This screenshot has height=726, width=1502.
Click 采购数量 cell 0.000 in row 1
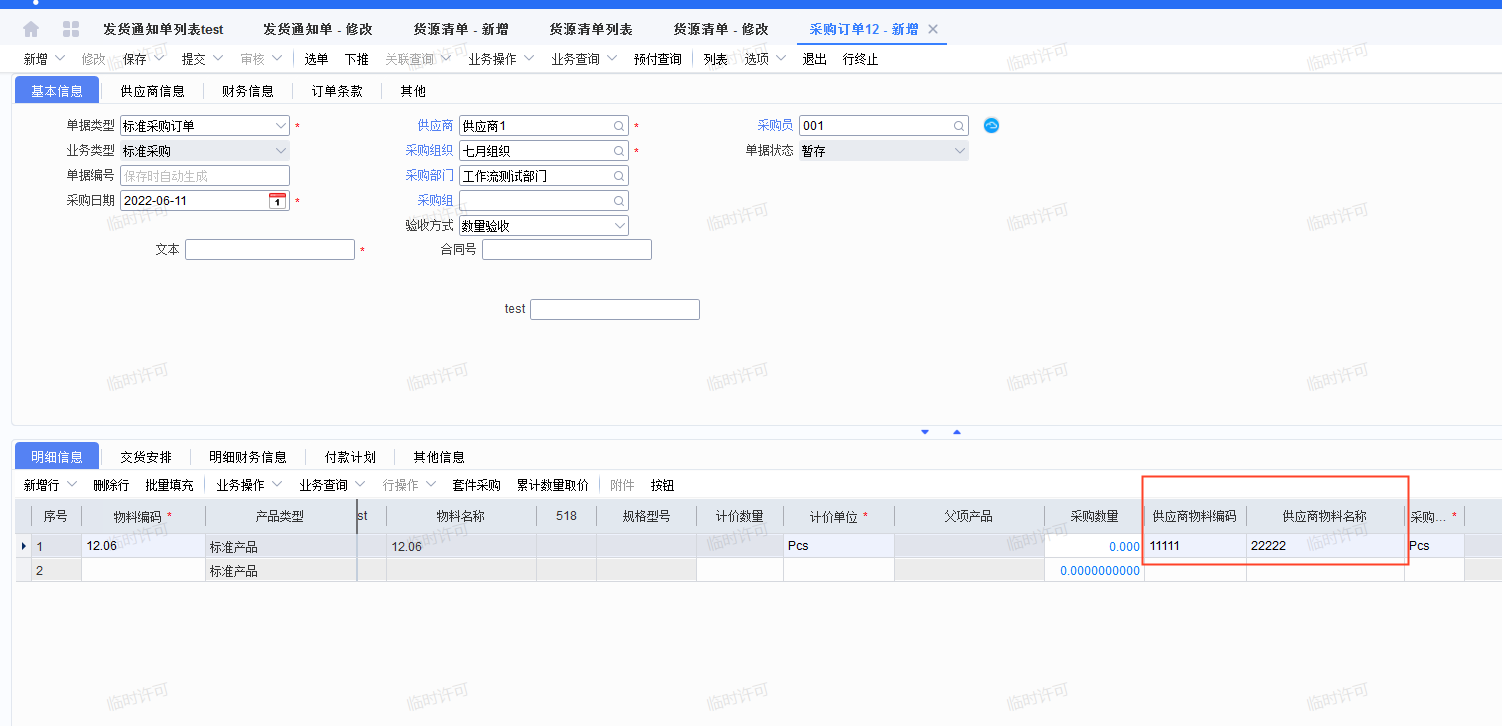pyautogui.click(x=1094, y=546)
